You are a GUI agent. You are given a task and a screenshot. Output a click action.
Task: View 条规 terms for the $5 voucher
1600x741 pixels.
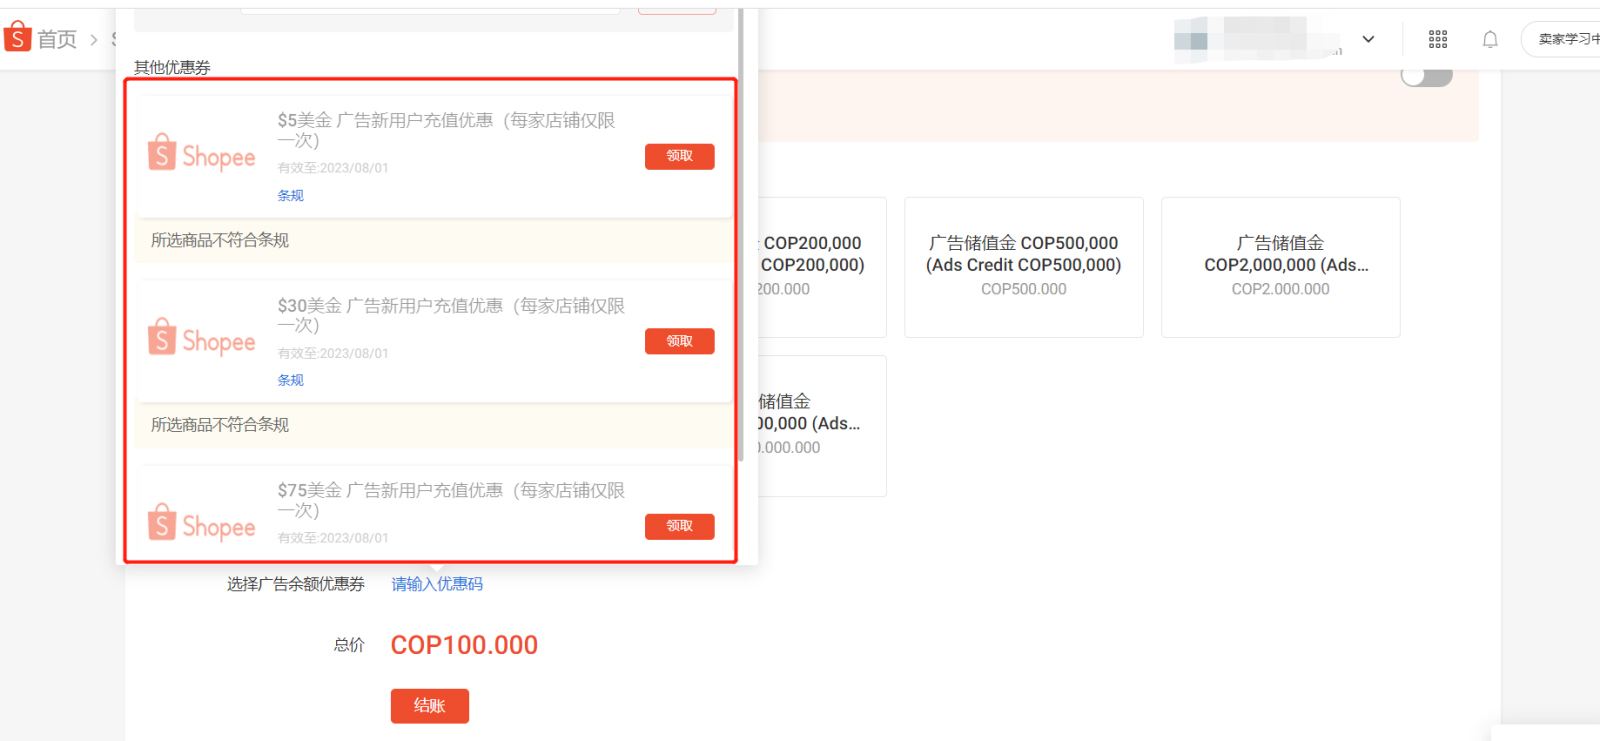291,195
